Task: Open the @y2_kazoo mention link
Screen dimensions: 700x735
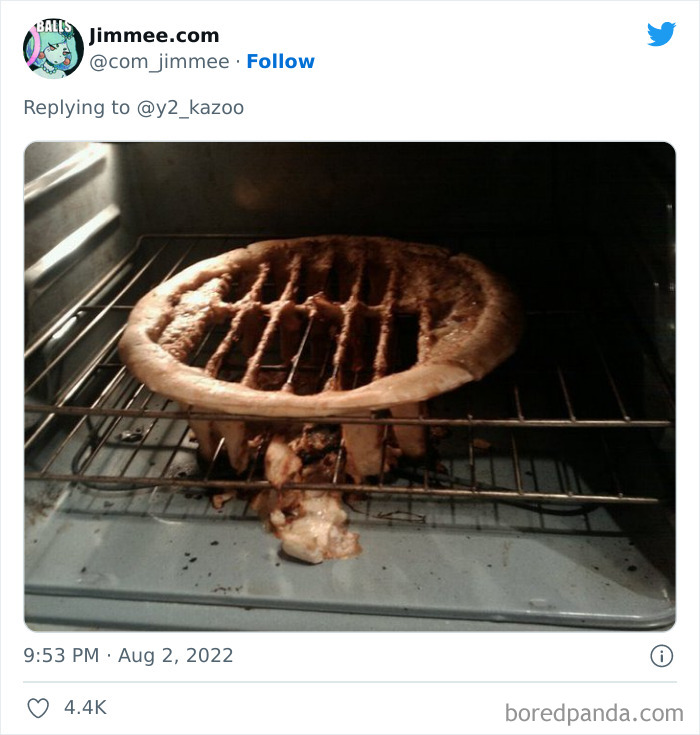Action: pyautogui.click(x=190, y=107)
